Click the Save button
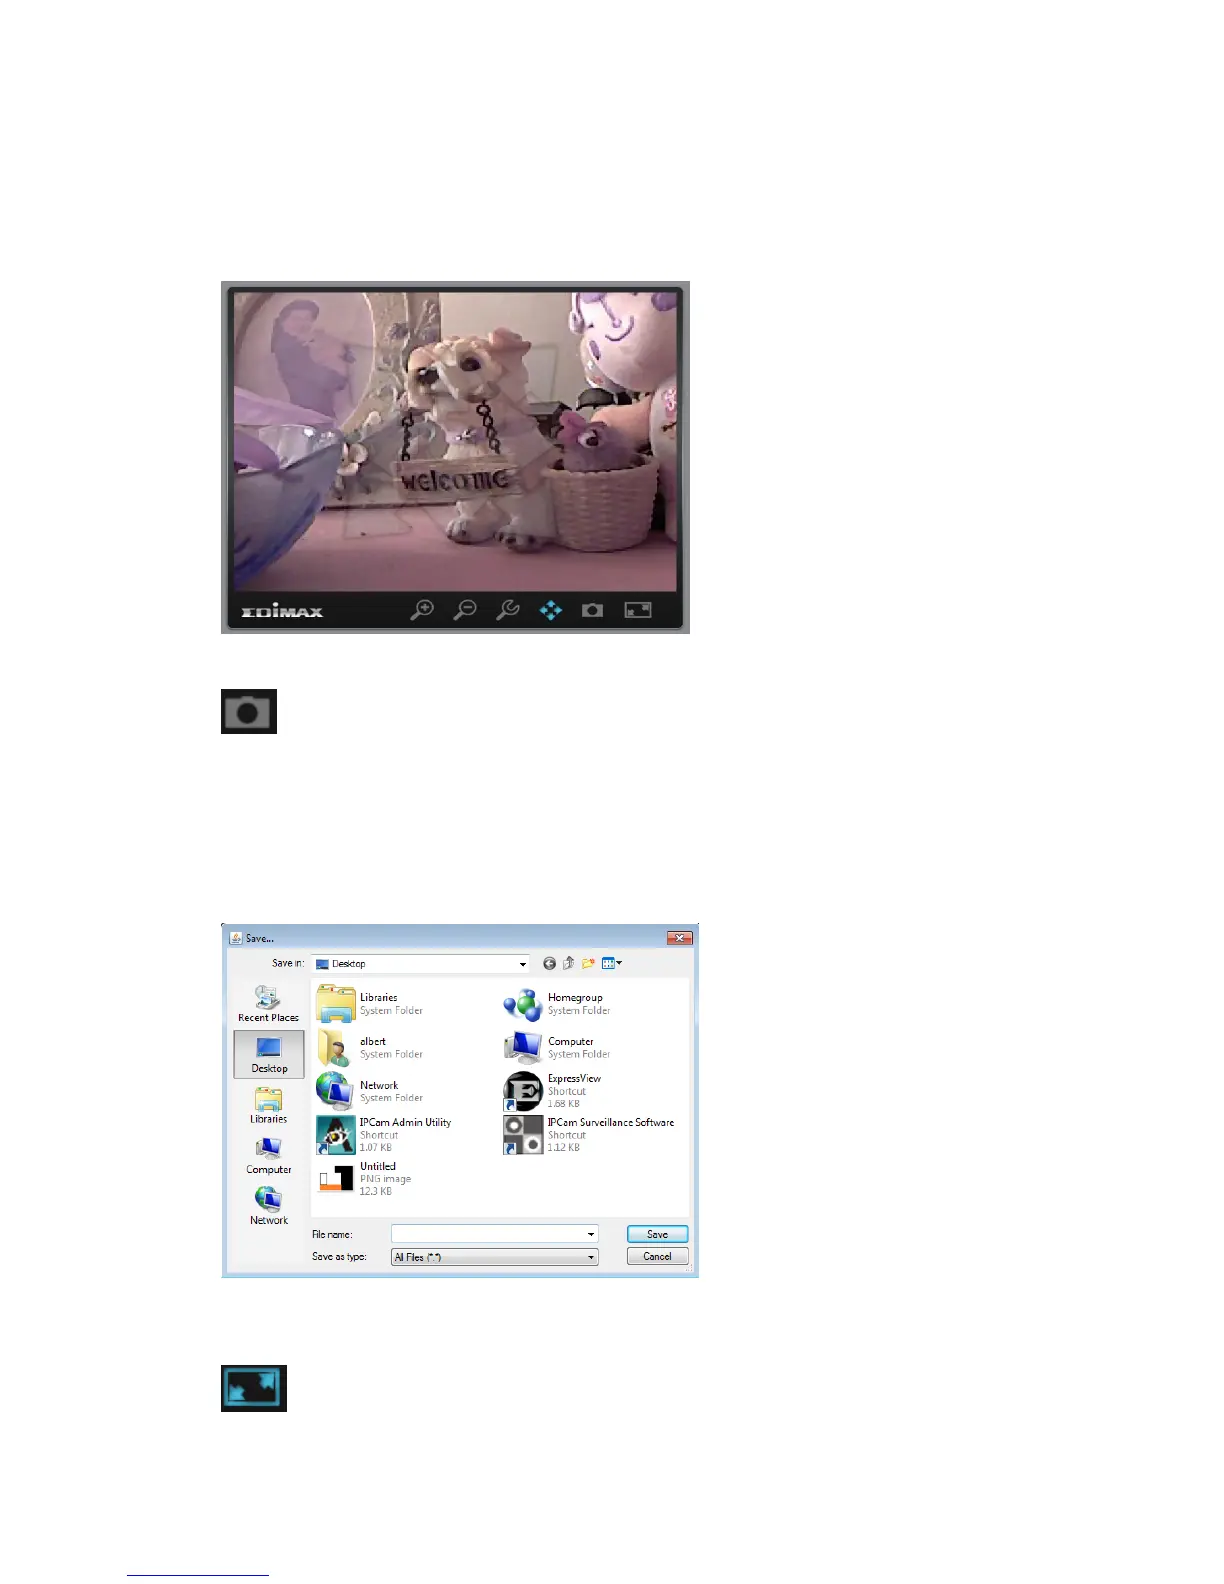Viewport: 1224px width, 1584px height. [x=657, y=1234]
